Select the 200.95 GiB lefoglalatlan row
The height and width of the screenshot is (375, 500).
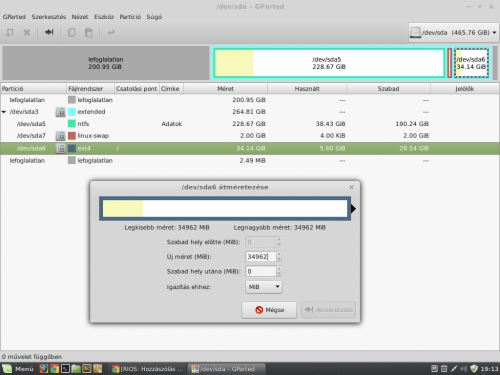250,100
